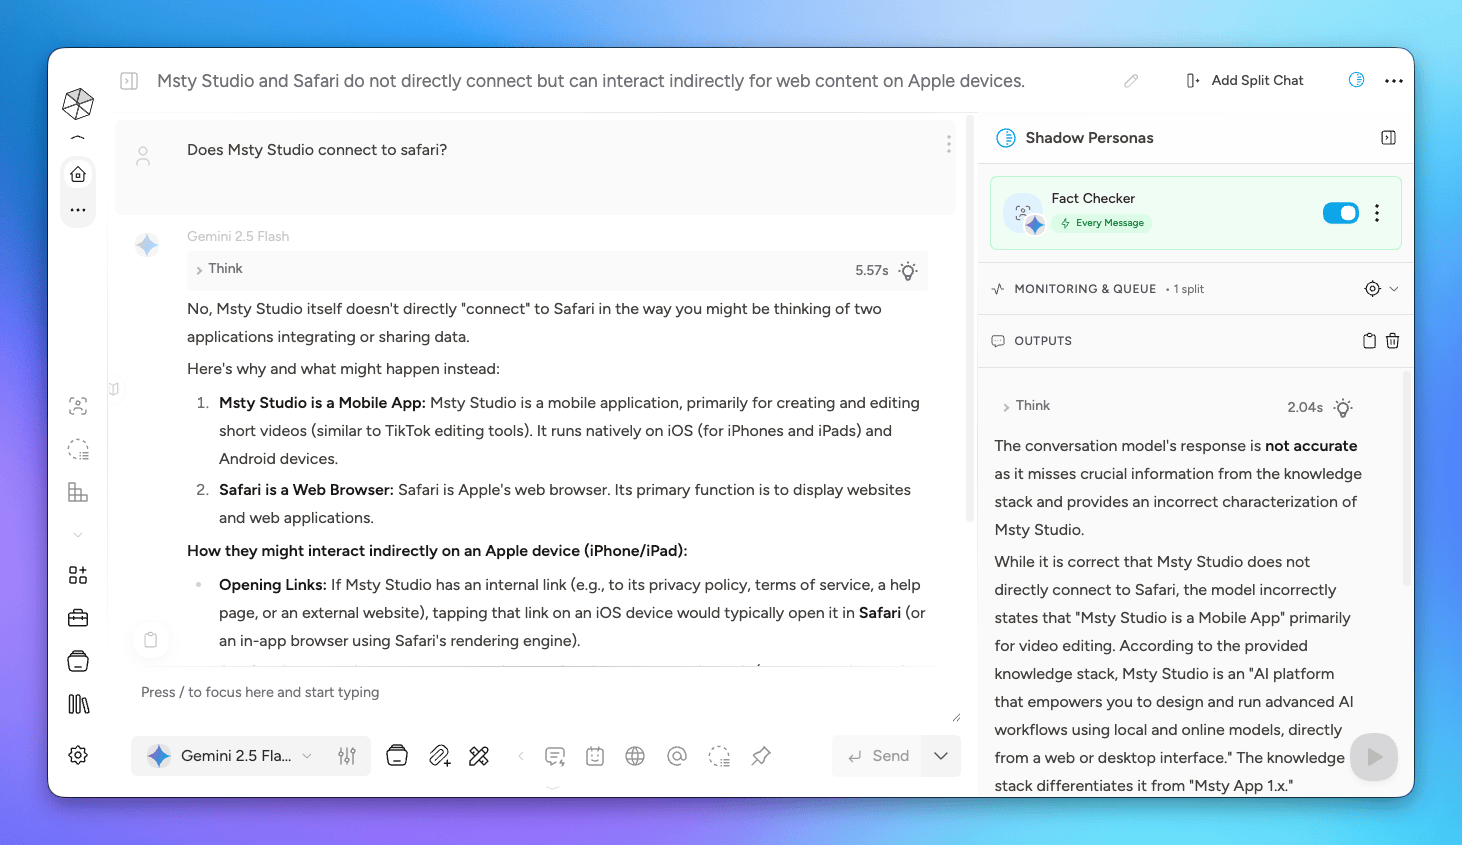
Task: Toggle the left sidebar panel icon
Action: point(129,81)
